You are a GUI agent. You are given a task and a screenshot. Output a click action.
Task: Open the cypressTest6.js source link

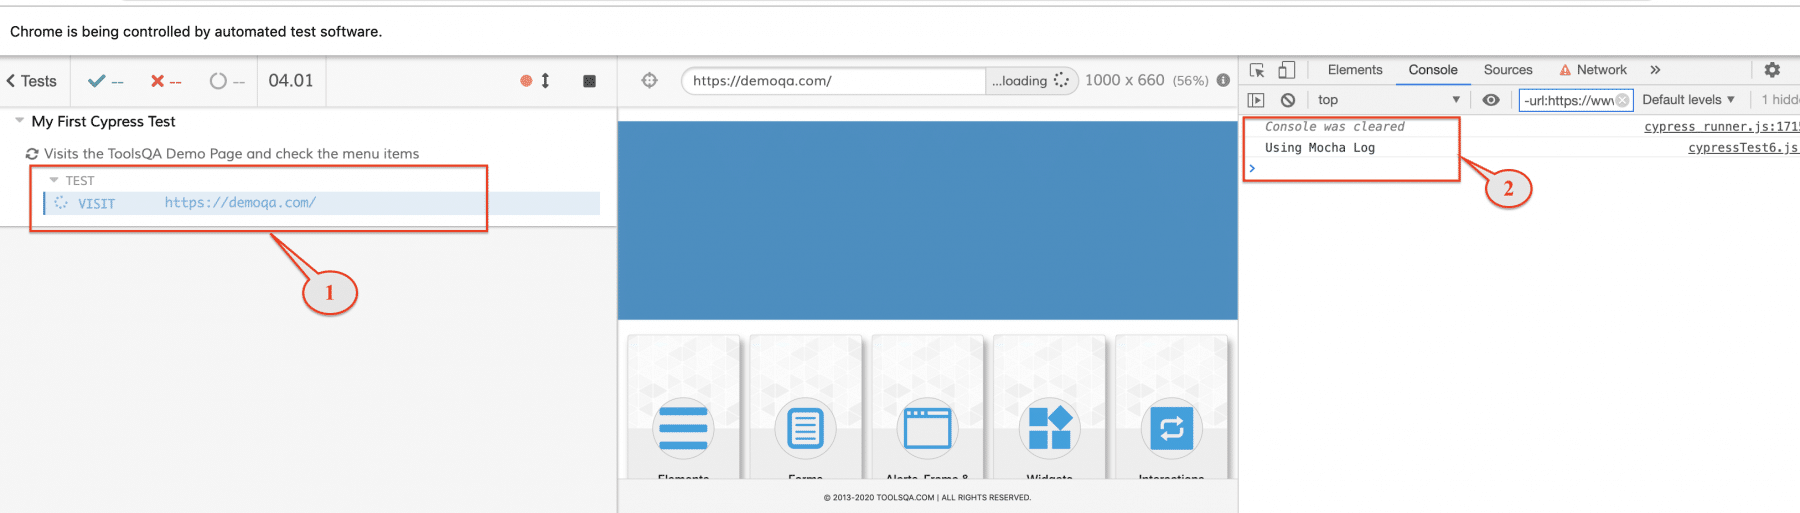tap(1743, 148)
